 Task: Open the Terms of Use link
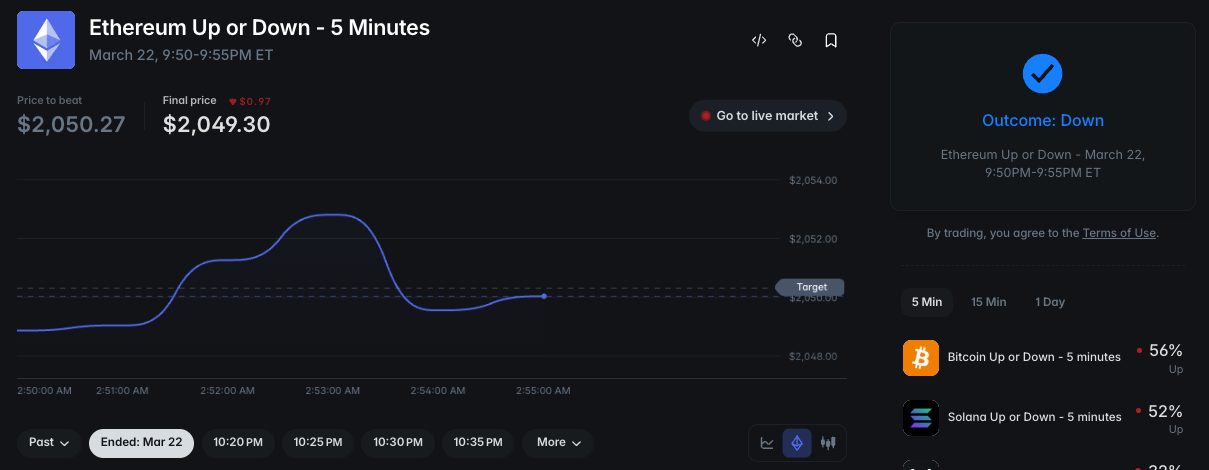click(x=1119, y=233)
